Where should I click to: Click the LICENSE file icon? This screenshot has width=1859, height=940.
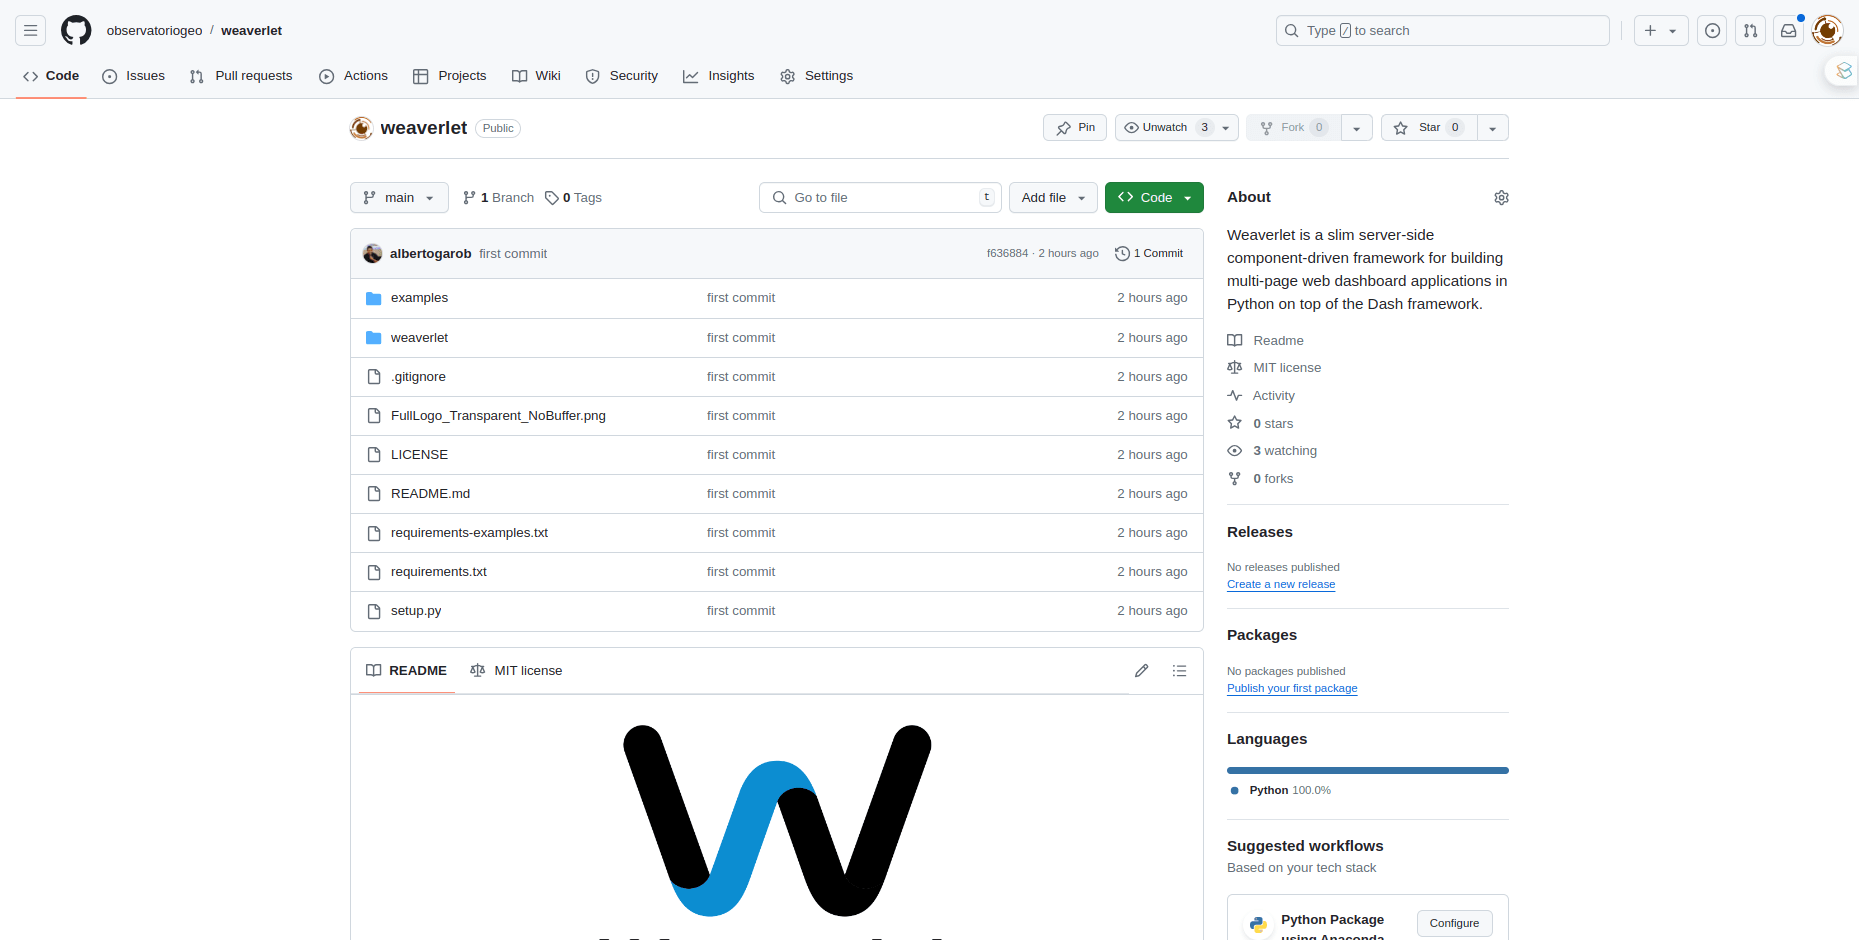tap(374, 455)
